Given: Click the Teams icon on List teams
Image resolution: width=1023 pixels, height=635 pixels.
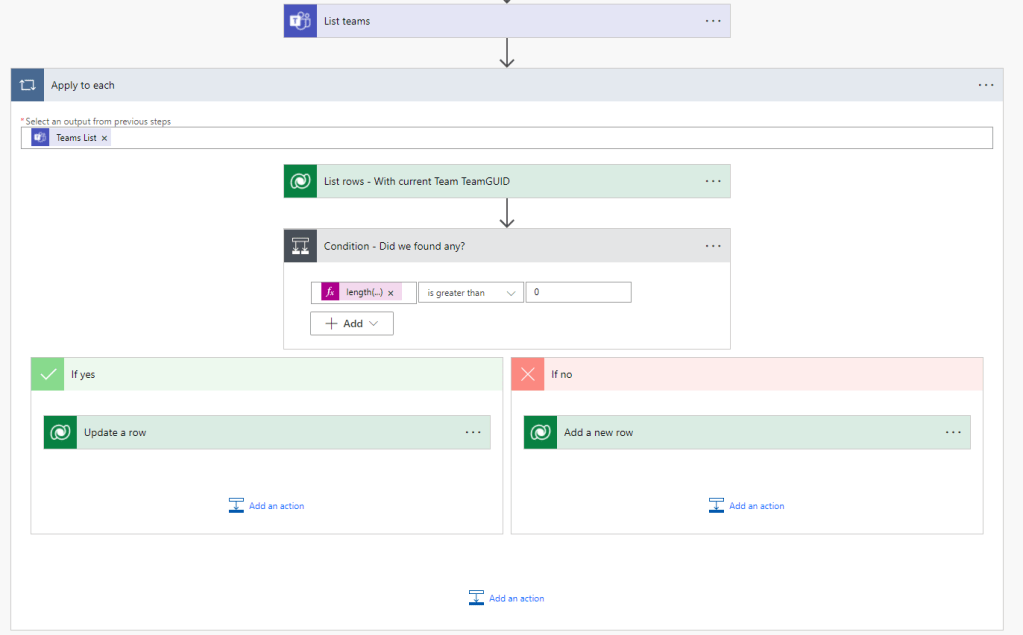Looking at the screenshot, I should pos(300,21).
